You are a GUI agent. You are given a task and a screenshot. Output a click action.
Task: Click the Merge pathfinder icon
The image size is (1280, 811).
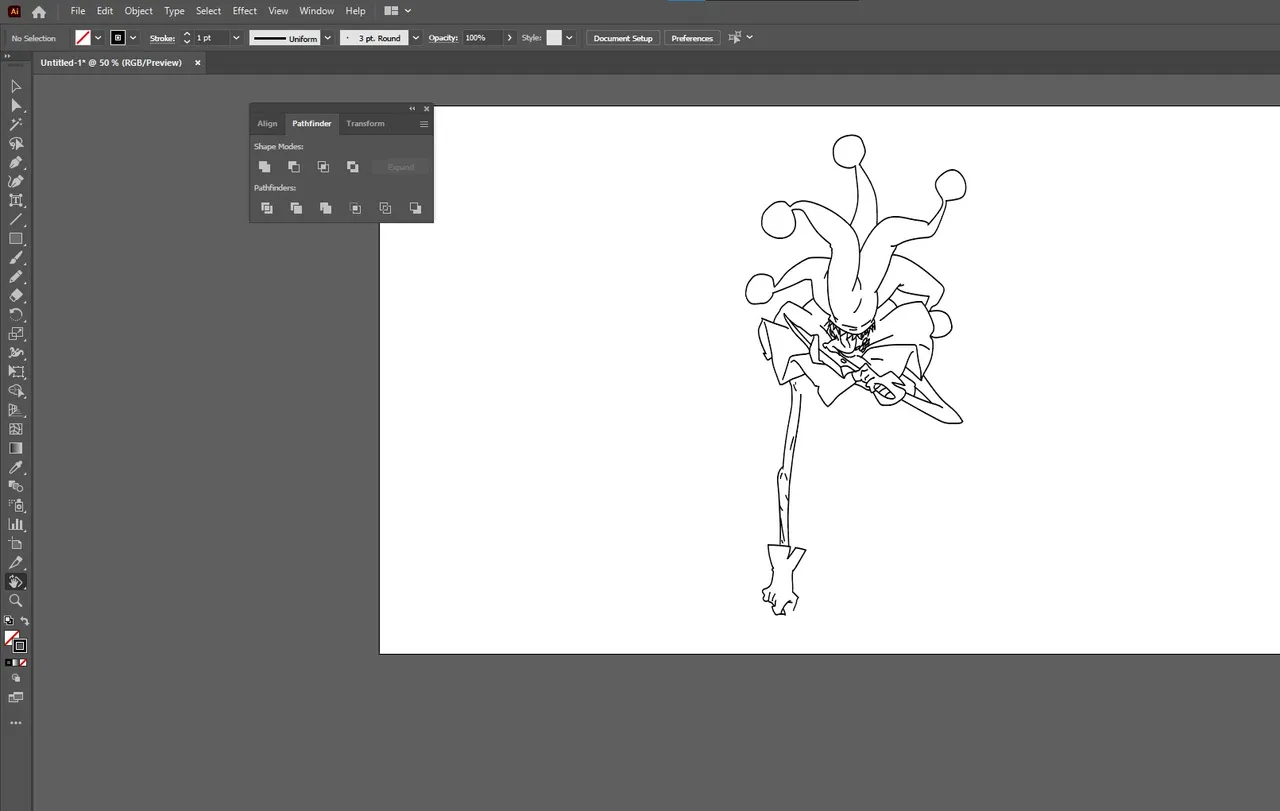(x=325, y=208)
